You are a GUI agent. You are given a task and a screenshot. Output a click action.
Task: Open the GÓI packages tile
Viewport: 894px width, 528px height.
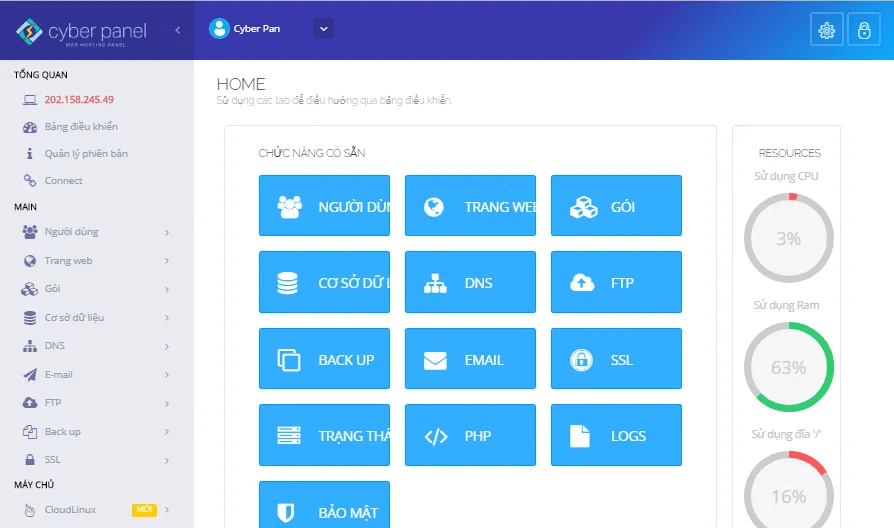[616, 205]
